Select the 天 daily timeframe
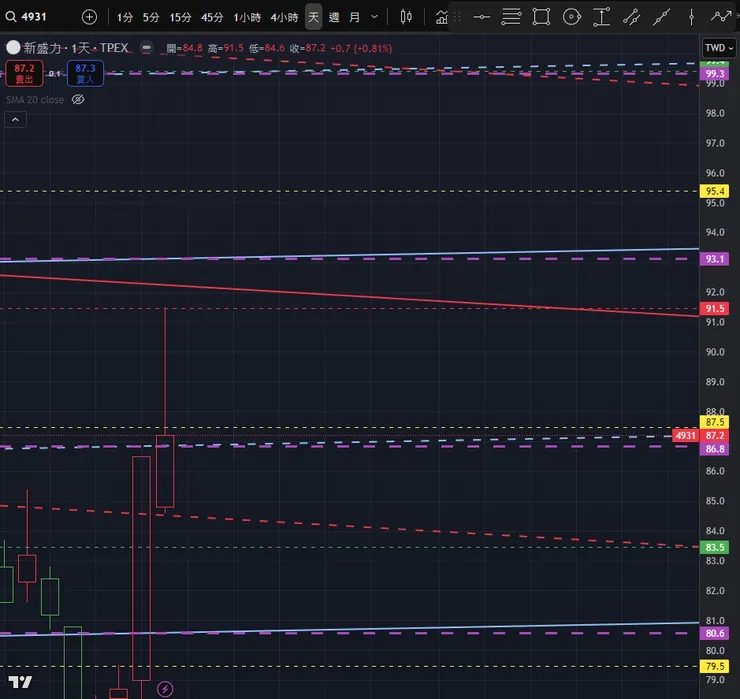 [x=313, y=17]
